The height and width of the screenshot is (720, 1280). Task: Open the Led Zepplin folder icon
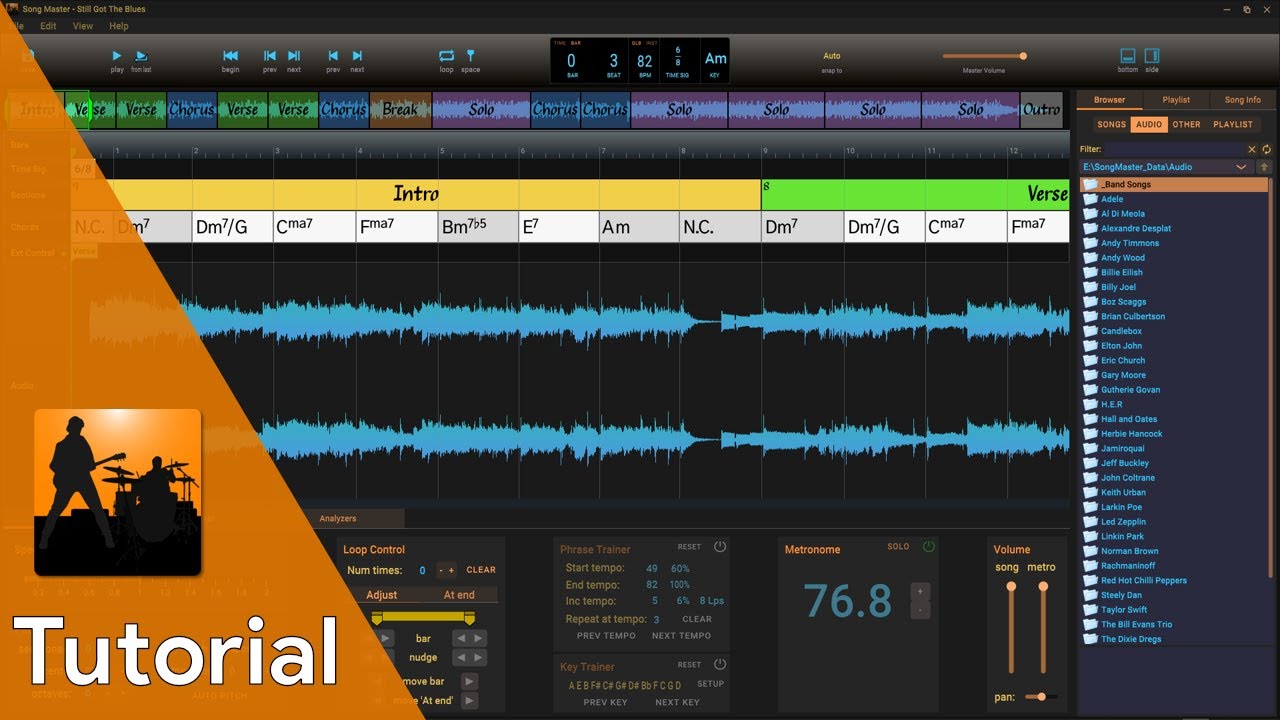pos(1091,521)
